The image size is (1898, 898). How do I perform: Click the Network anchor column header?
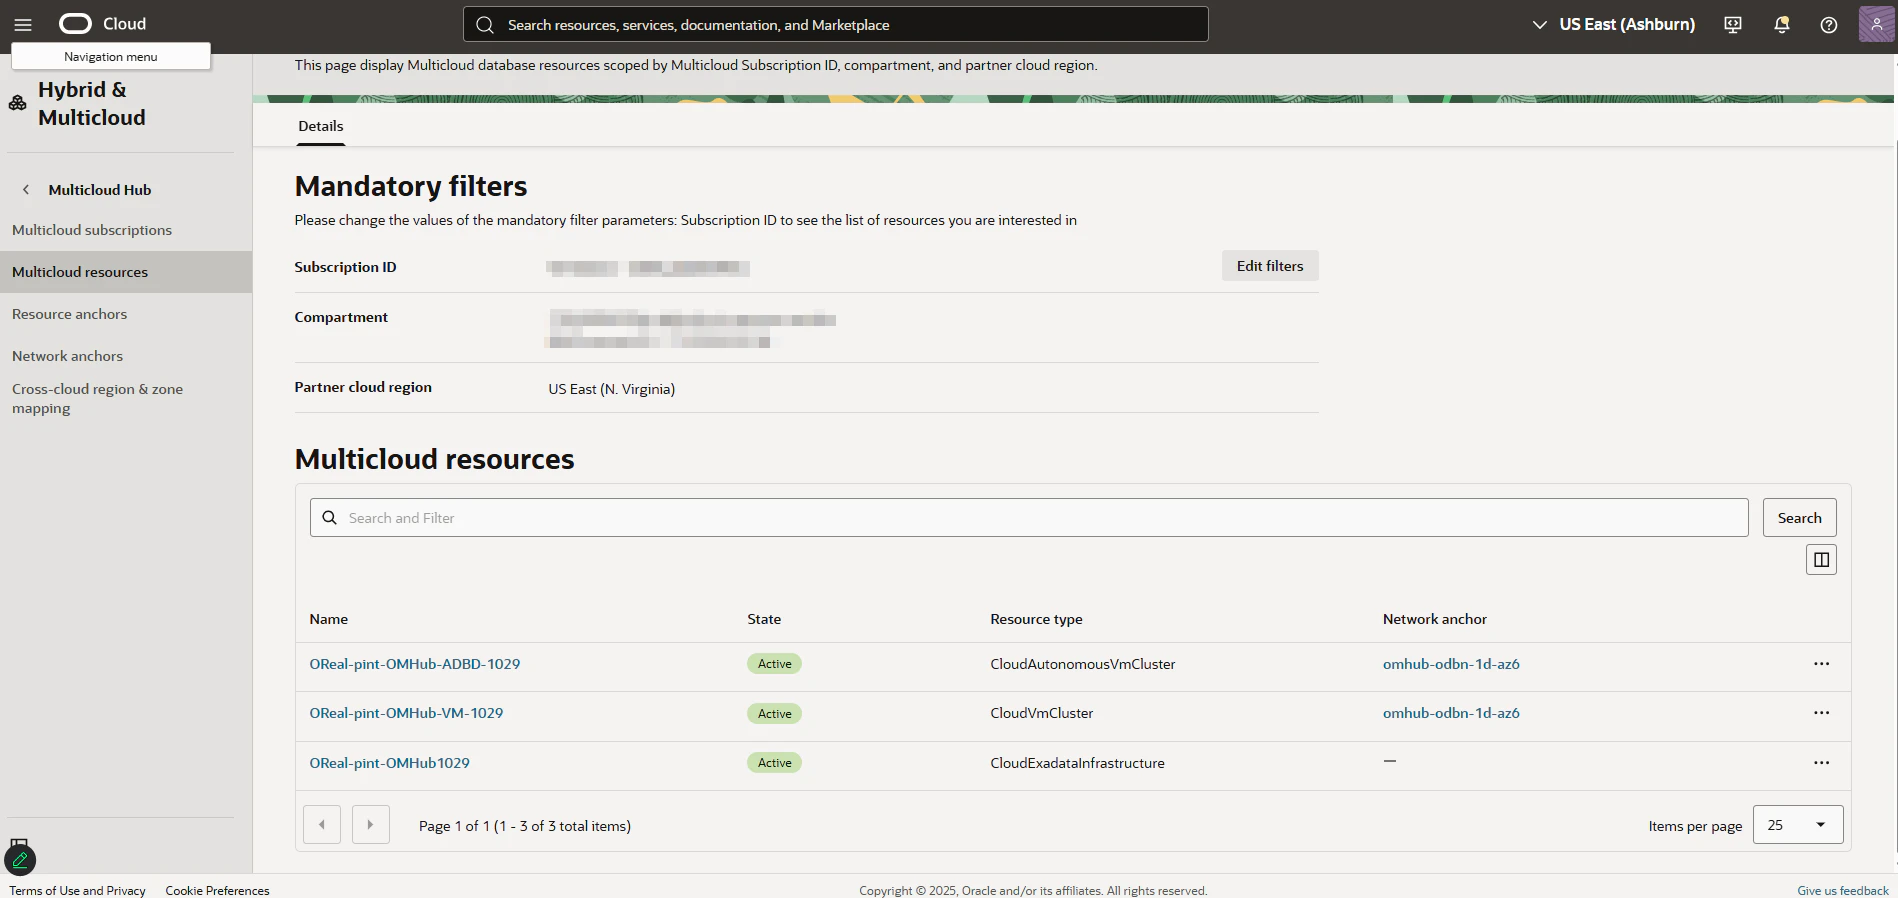pyautogui.click(x=1435, y=619)
